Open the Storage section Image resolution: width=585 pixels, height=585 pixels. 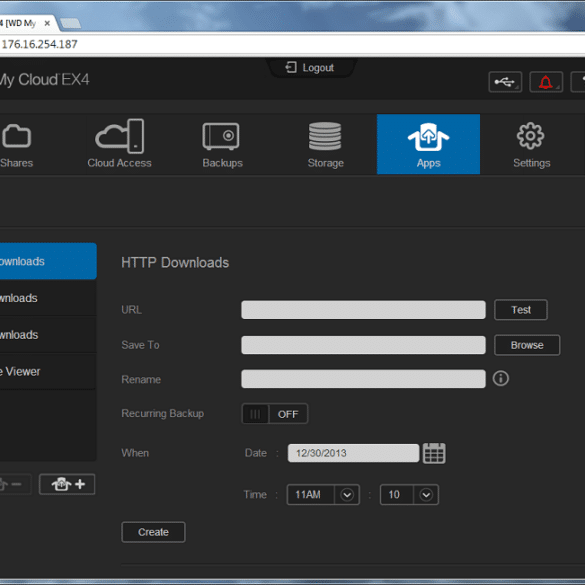coord(325,145)
